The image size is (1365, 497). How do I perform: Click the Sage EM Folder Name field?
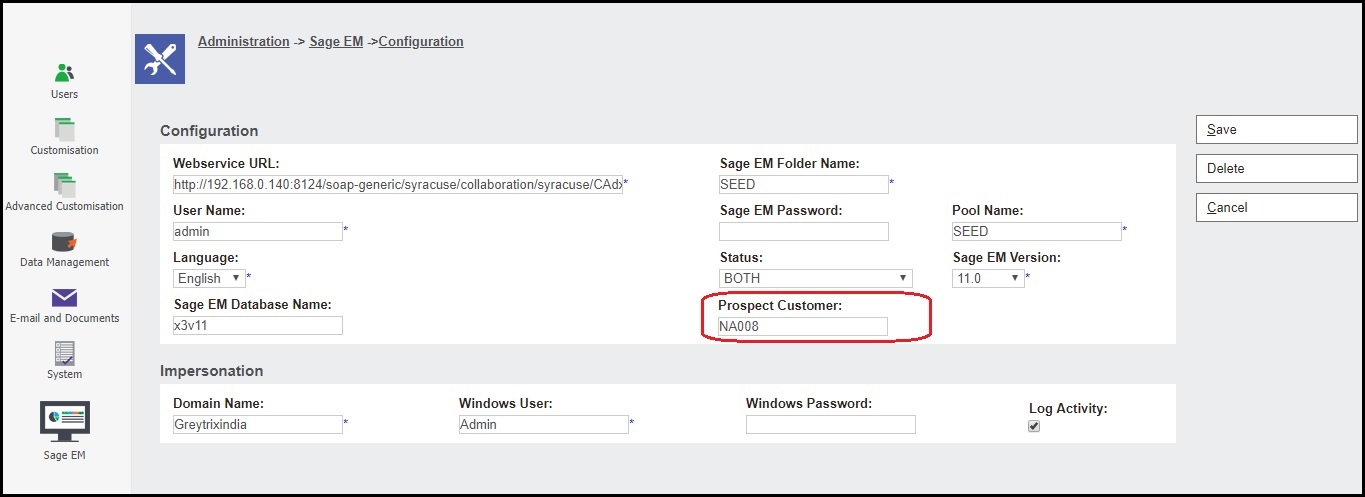804,184
